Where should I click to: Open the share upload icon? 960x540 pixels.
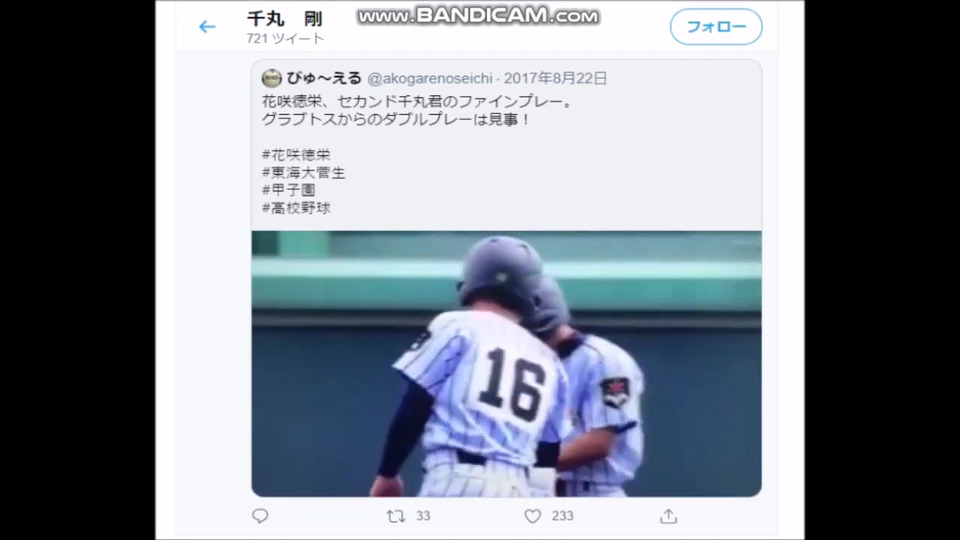tap(669, 517)
